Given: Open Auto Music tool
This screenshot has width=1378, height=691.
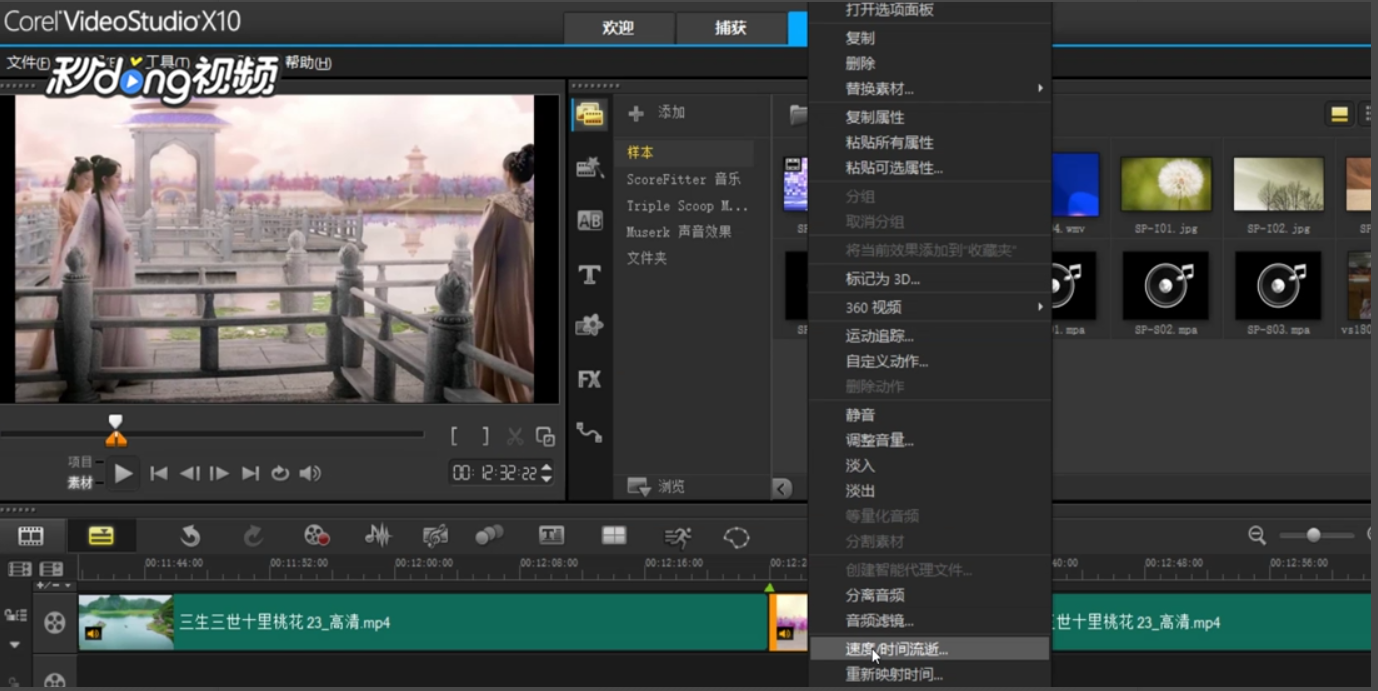Looking at the screenshot, I should (435, 536).
